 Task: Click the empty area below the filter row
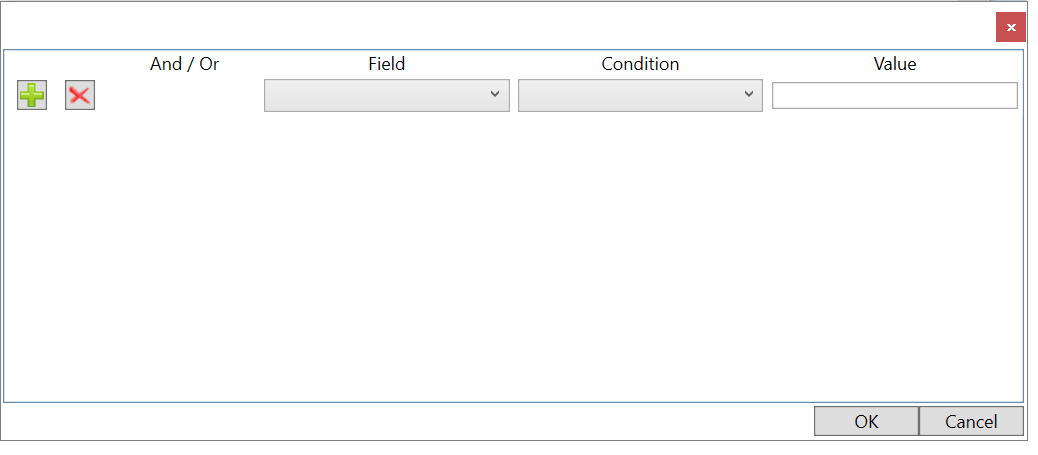click(x=513, y=257)
